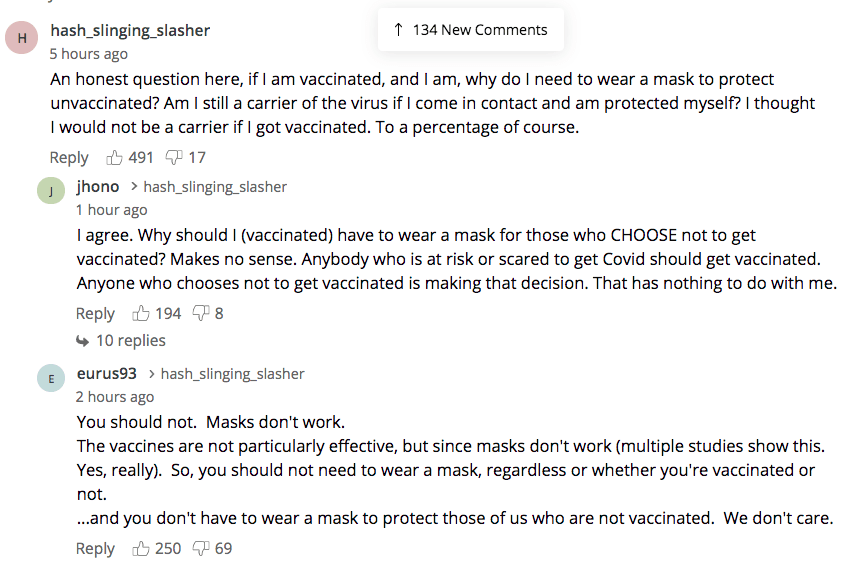
Task: Downvote eurus93's comment
Action: pyautogui.click(x=201, y=548)
